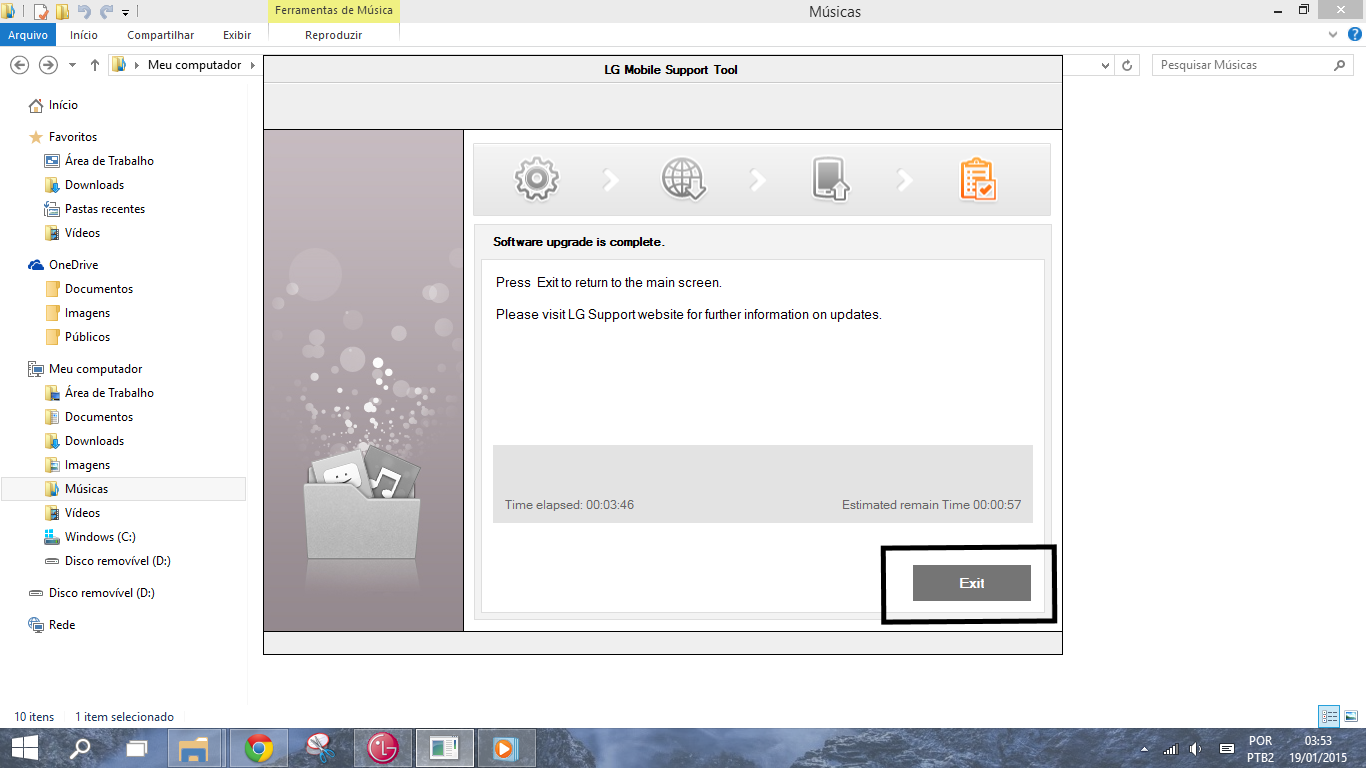Open the media player taskbar icon
The image size is (1366, 768).
tap(505, 748)
